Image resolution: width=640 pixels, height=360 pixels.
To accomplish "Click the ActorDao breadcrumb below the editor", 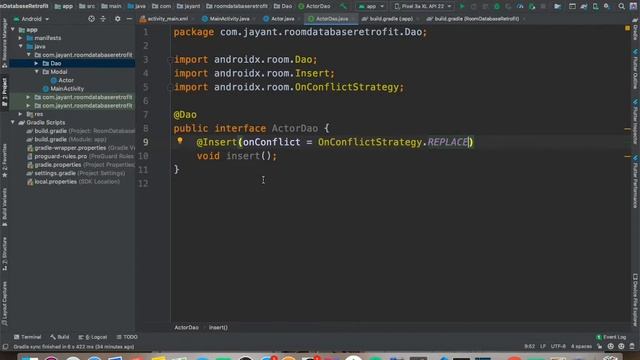I will click(x=187, y=327).
